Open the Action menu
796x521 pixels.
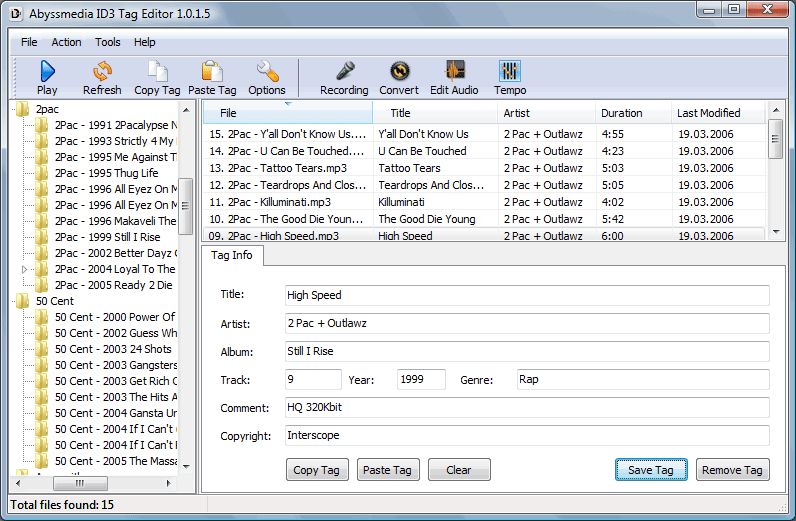[x=66, y=42]
